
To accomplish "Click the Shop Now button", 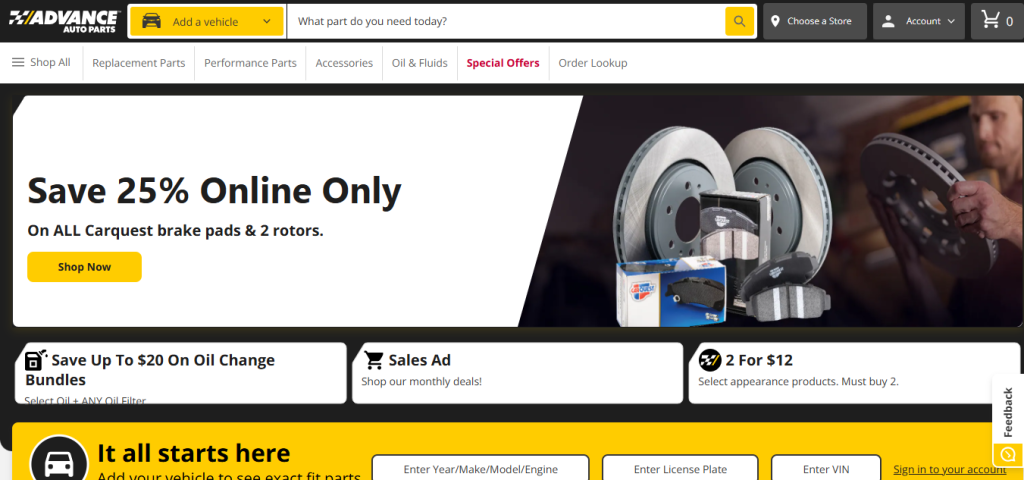I will (x=84, y=266).
